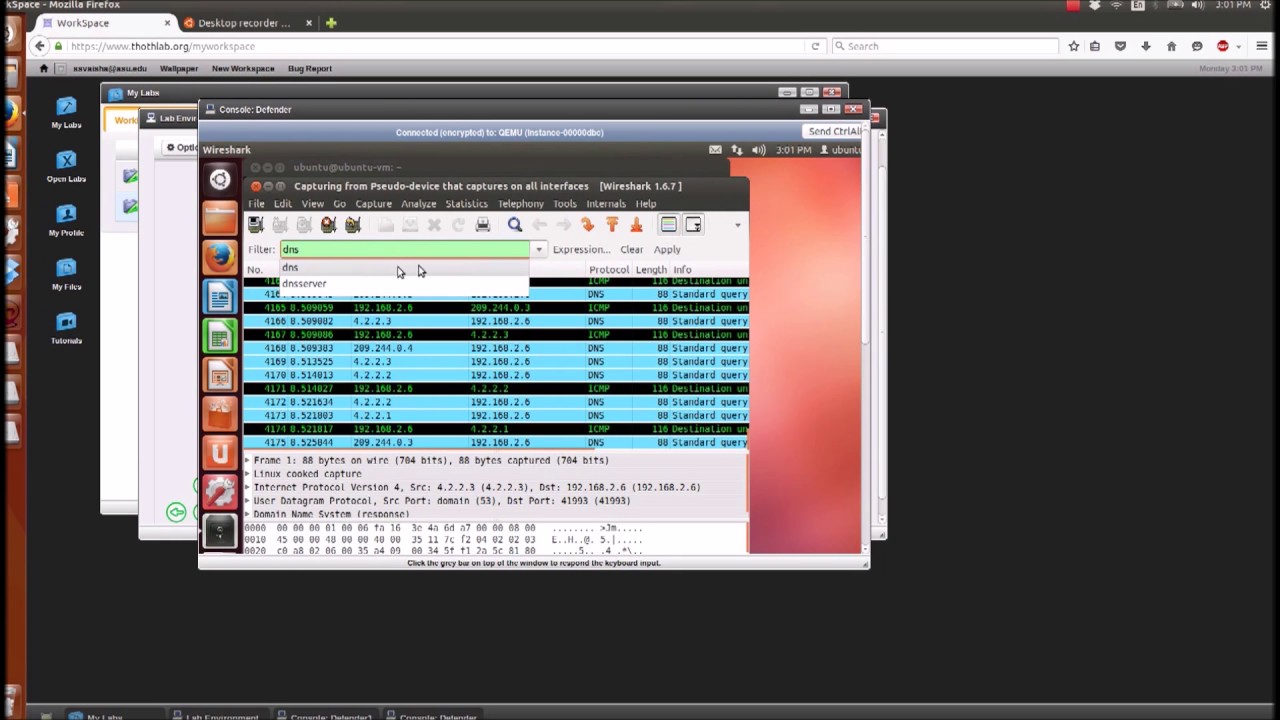Open Ubuntu One icon in VM launcher
This screenshot has height=720, width=1280.
[220, 452]
